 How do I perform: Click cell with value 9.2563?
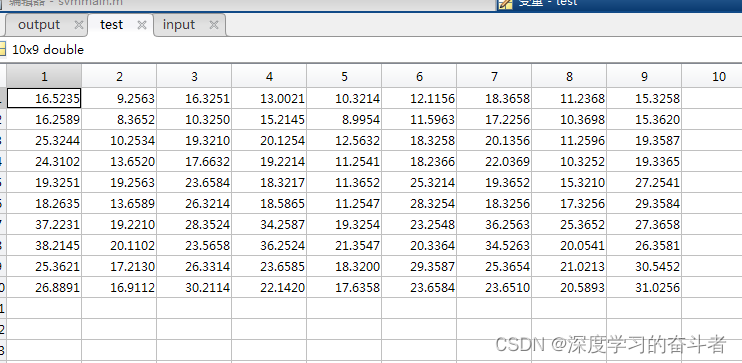coord(119,98)
